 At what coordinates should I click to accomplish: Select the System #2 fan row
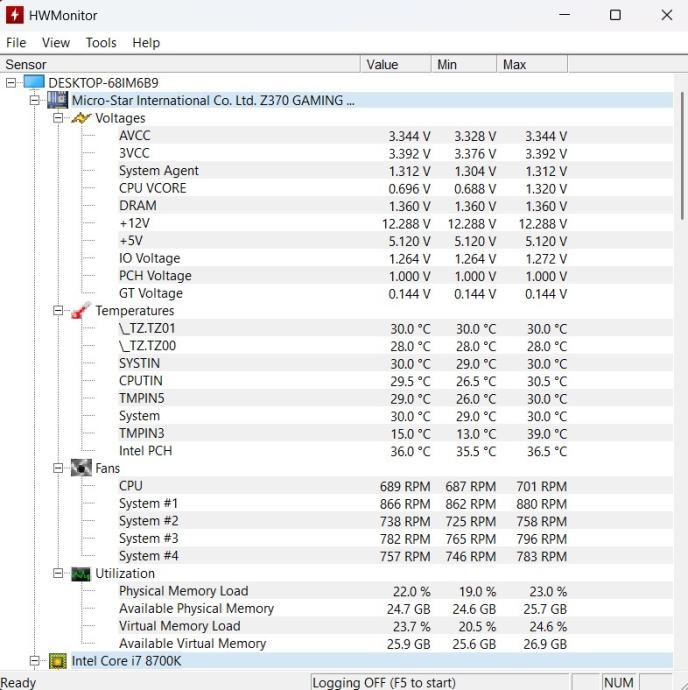(395, 521)
